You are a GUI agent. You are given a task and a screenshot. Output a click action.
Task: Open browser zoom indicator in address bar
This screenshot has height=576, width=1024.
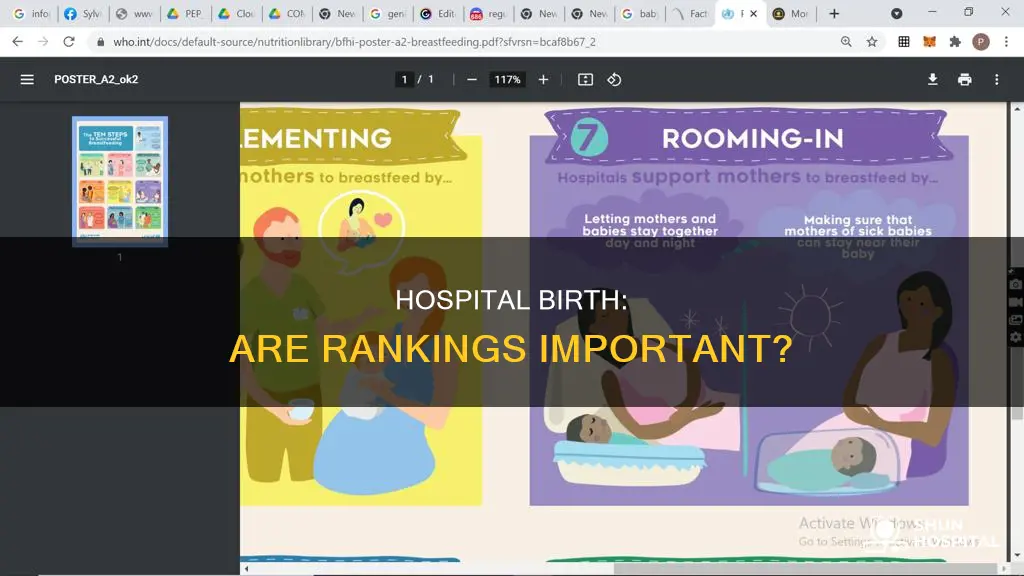pos(846,42)
